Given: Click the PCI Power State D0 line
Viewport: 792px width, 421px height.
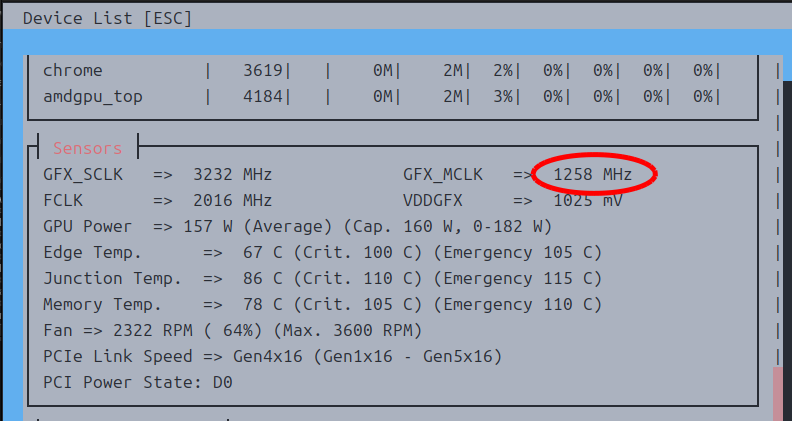Looking at the screenshot, I should pos(138,382).
